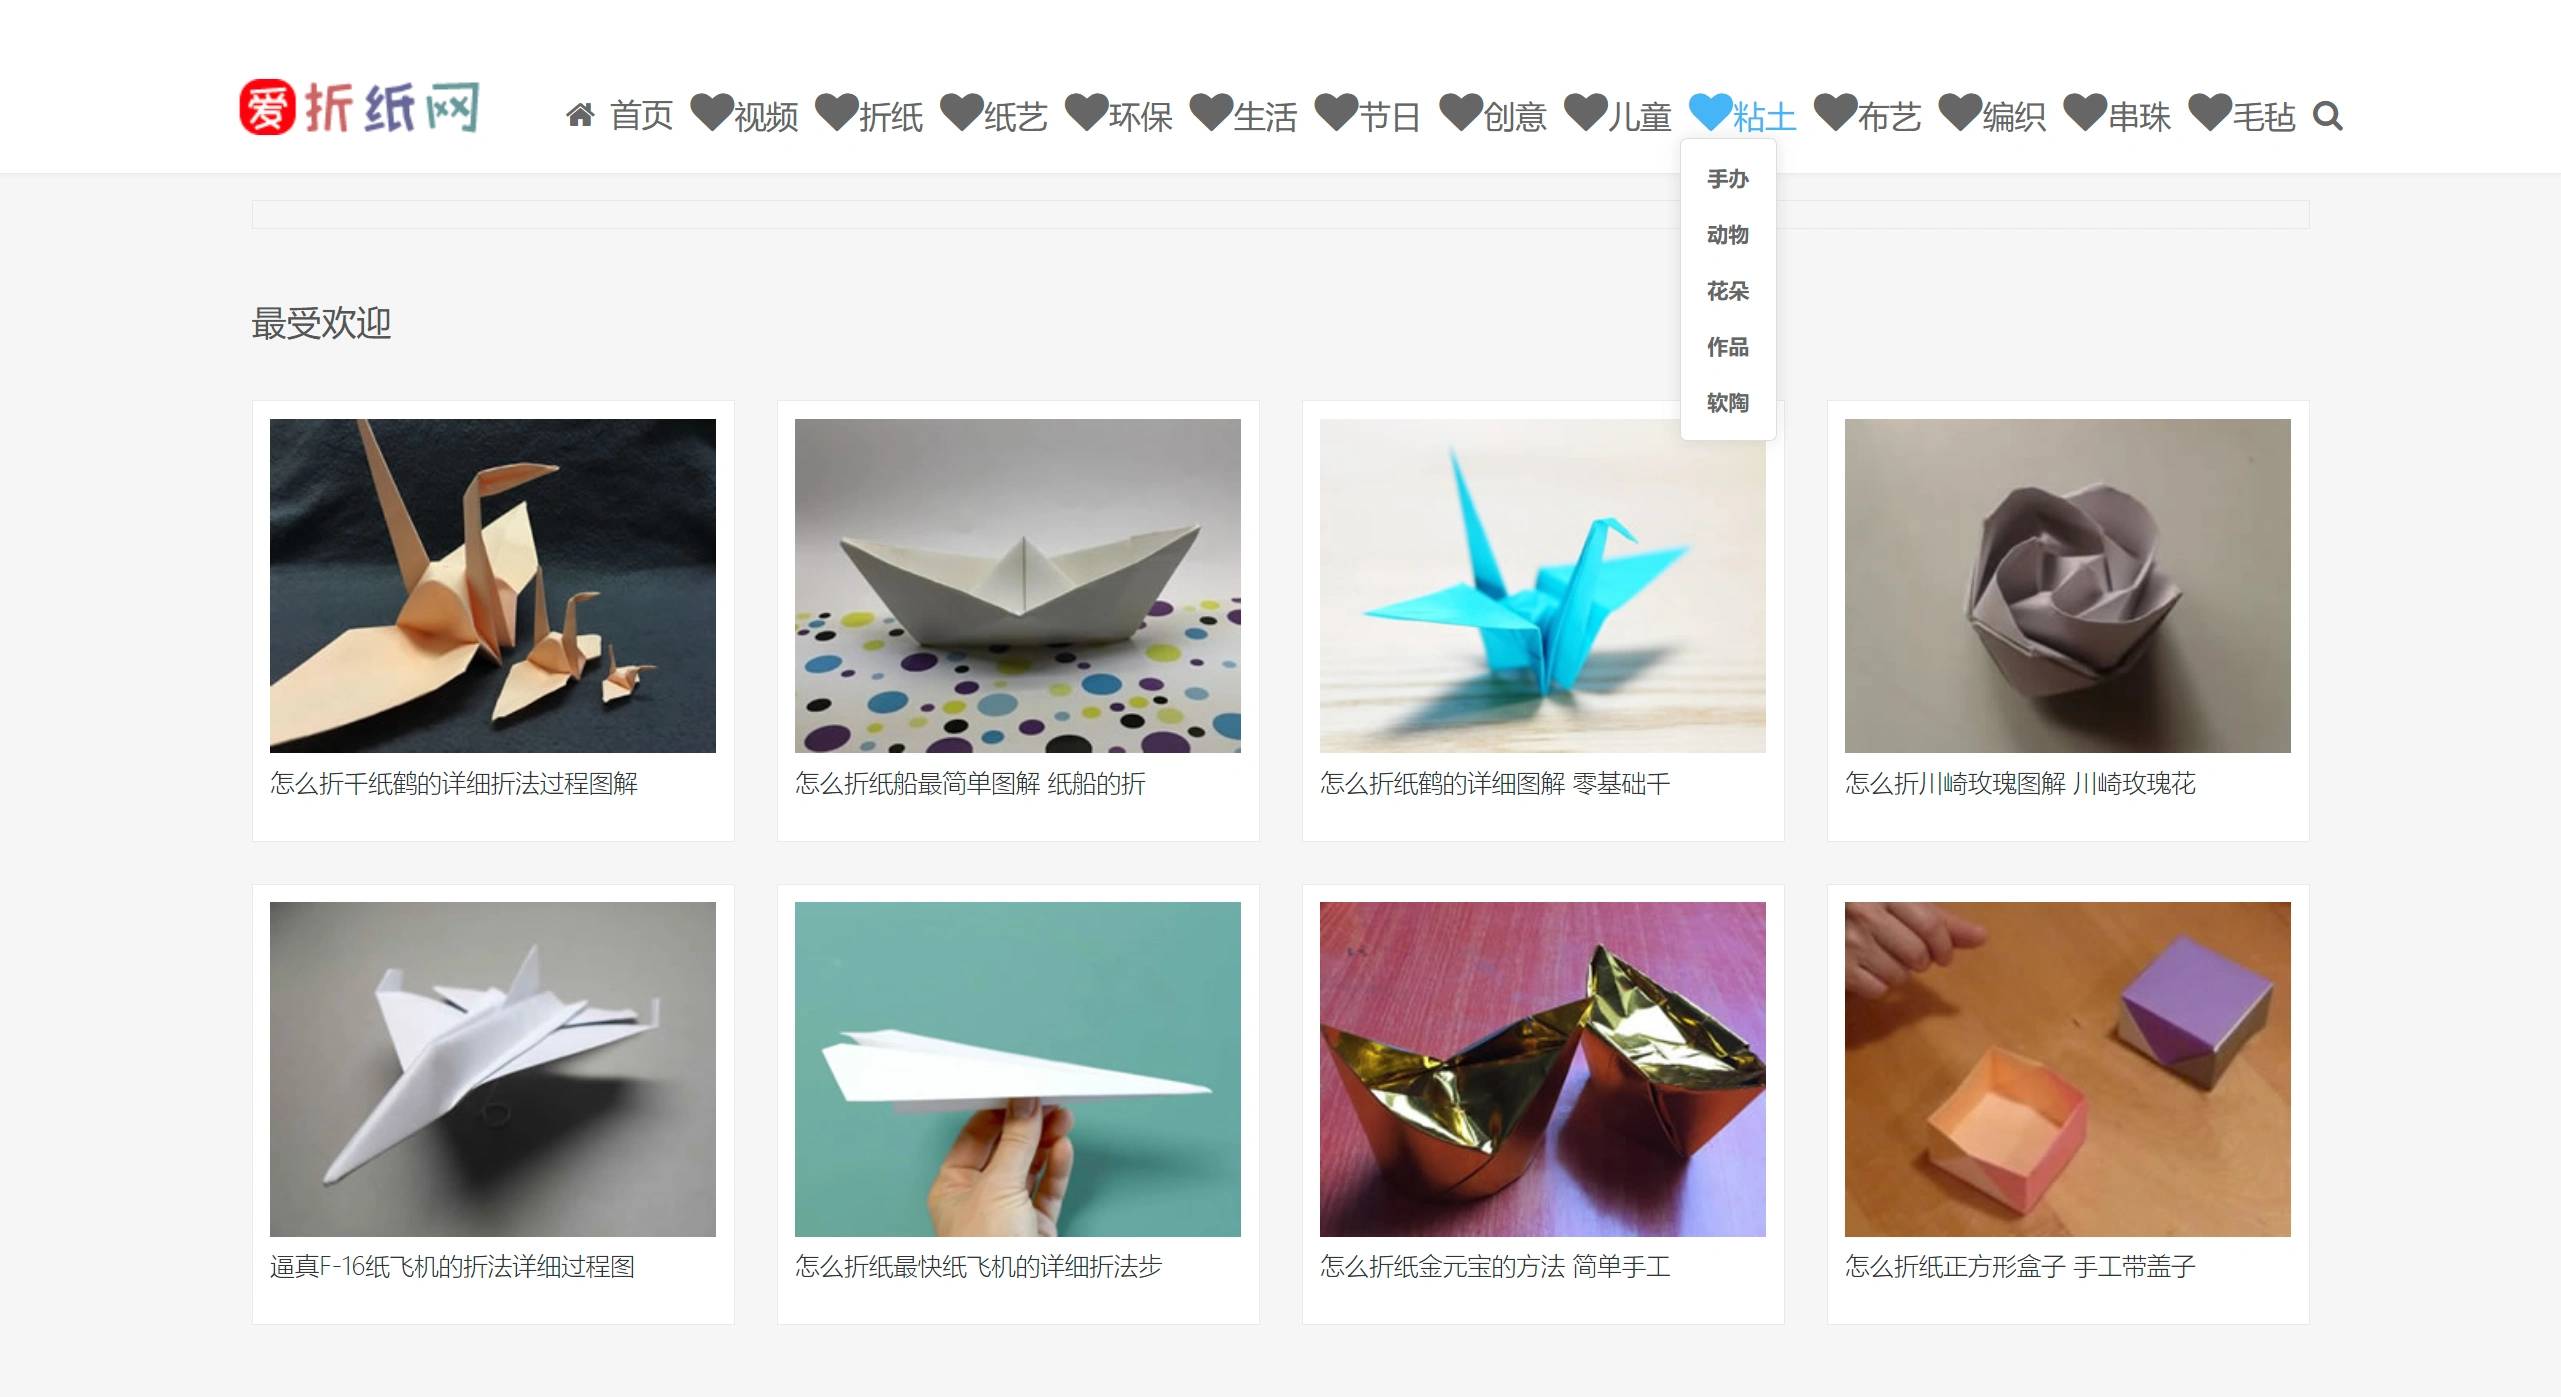Click the heart icon before 视频

pyautogui.click(x=712, y=112)
